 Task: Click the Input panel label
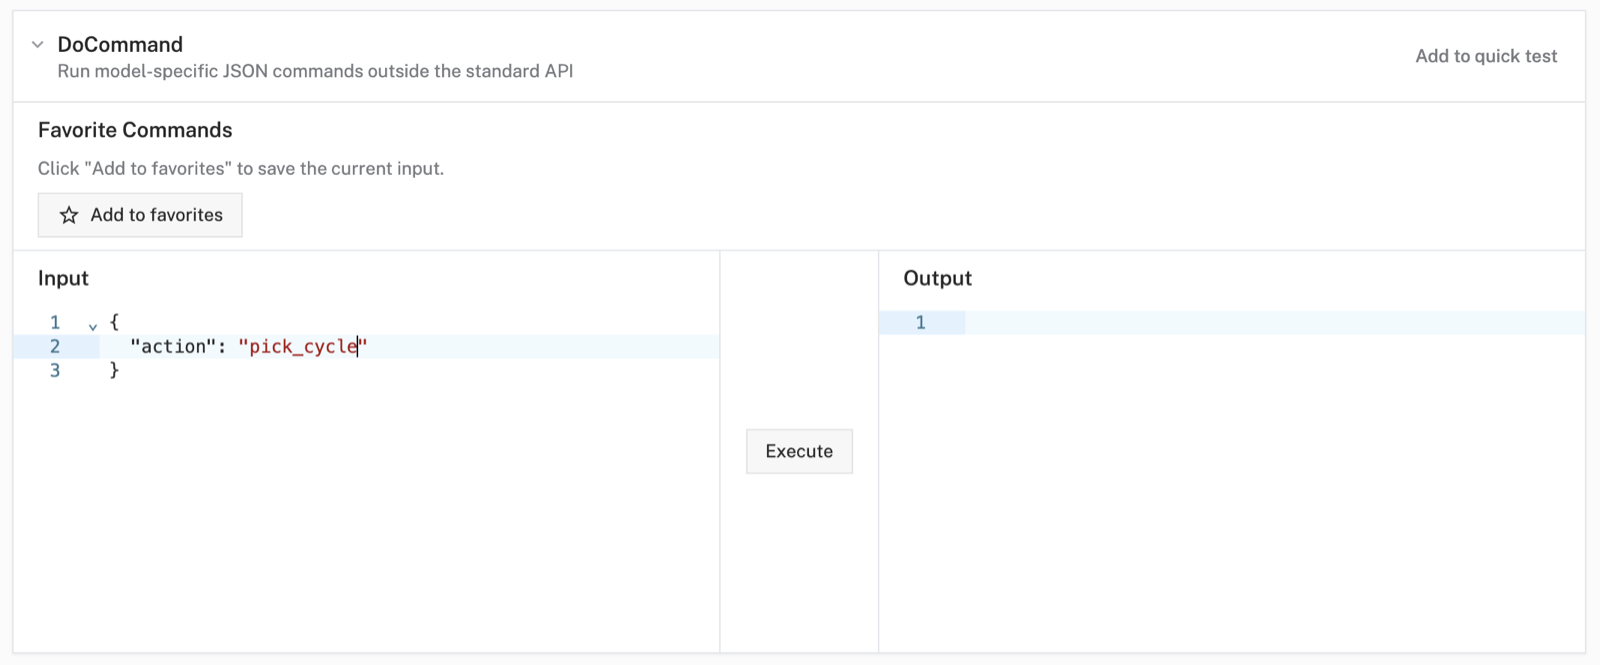pyautogui.click(x=63, y=278)
